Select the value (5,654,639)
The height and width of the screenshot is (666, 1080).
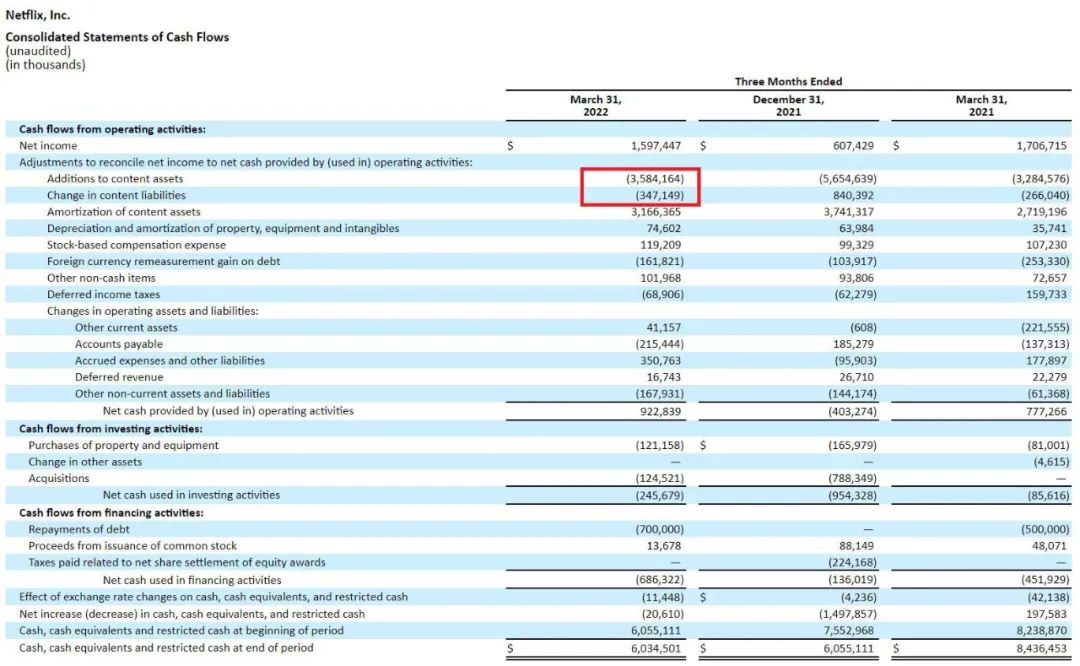[x=848, y=179]
